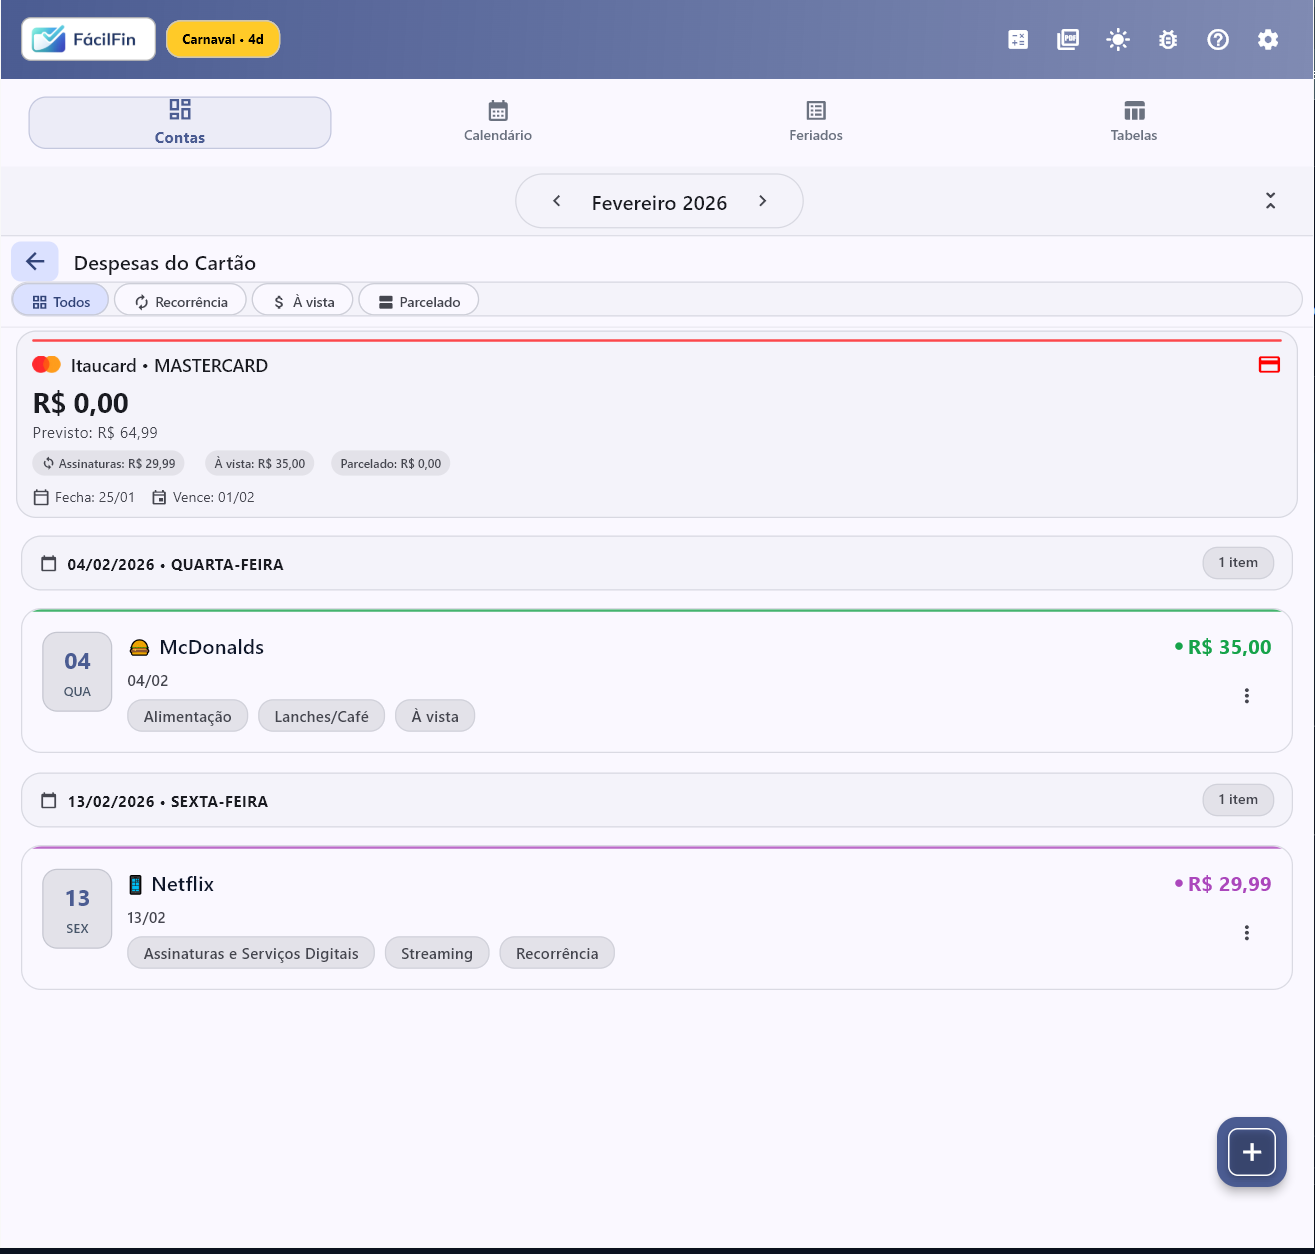Click the red credit card icon on Itaucard

(1269, 365)
